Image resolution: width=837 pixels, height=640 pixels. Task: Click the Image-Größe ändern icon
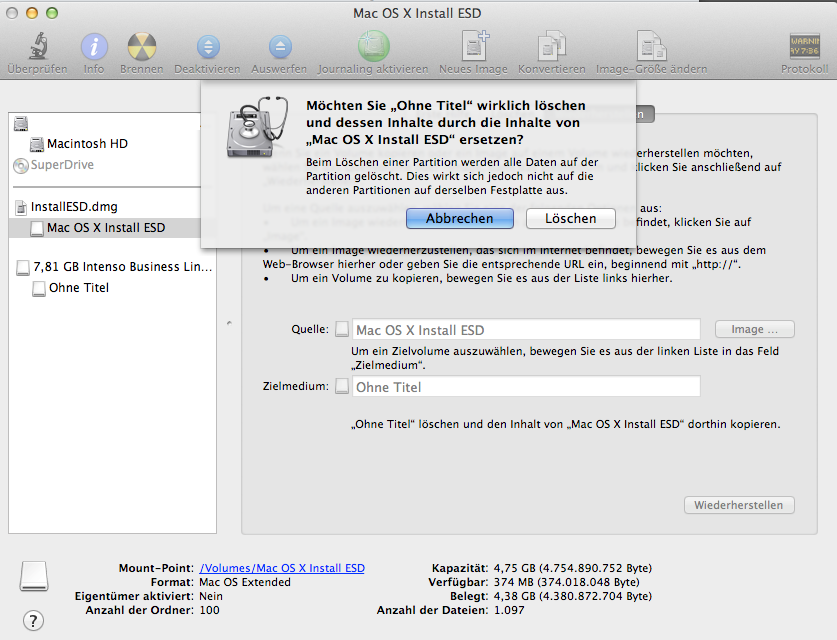pos(651,46)
